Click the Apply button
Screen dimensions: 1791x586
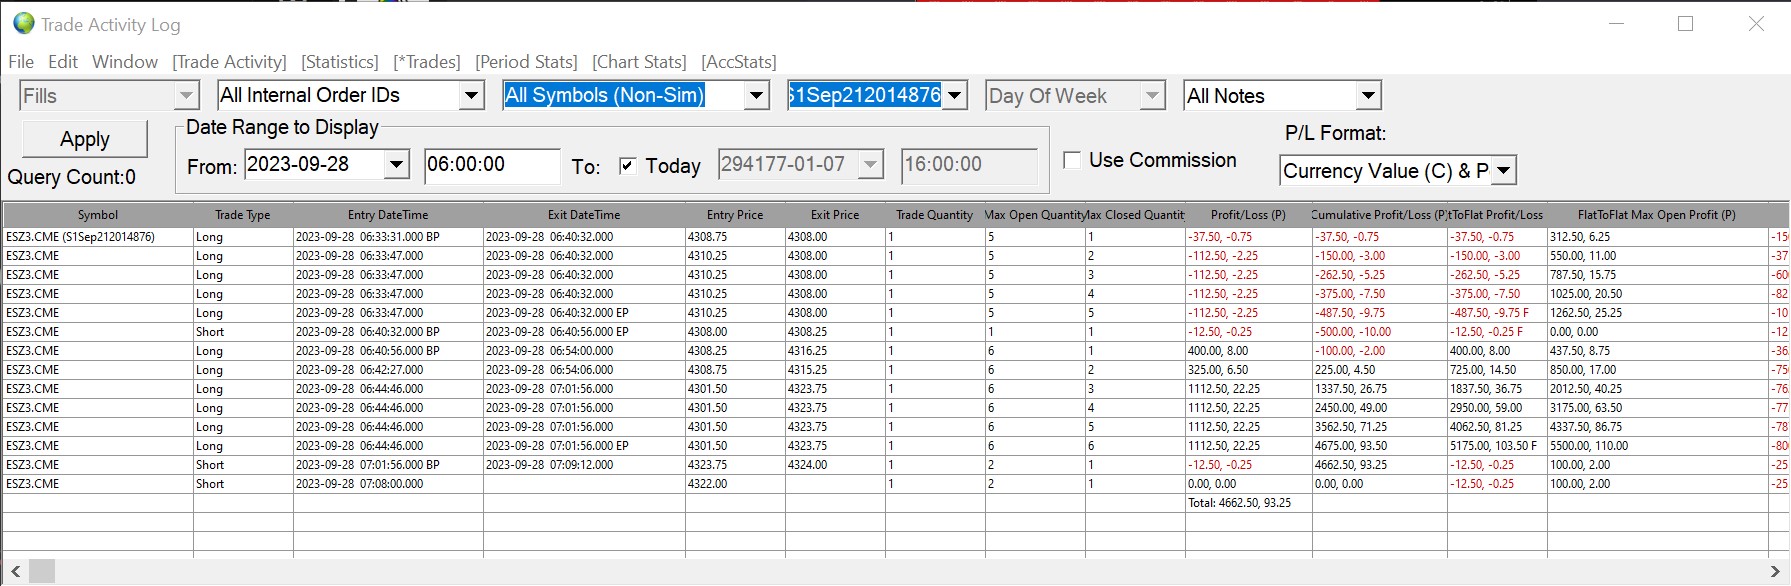coord(85,139)
